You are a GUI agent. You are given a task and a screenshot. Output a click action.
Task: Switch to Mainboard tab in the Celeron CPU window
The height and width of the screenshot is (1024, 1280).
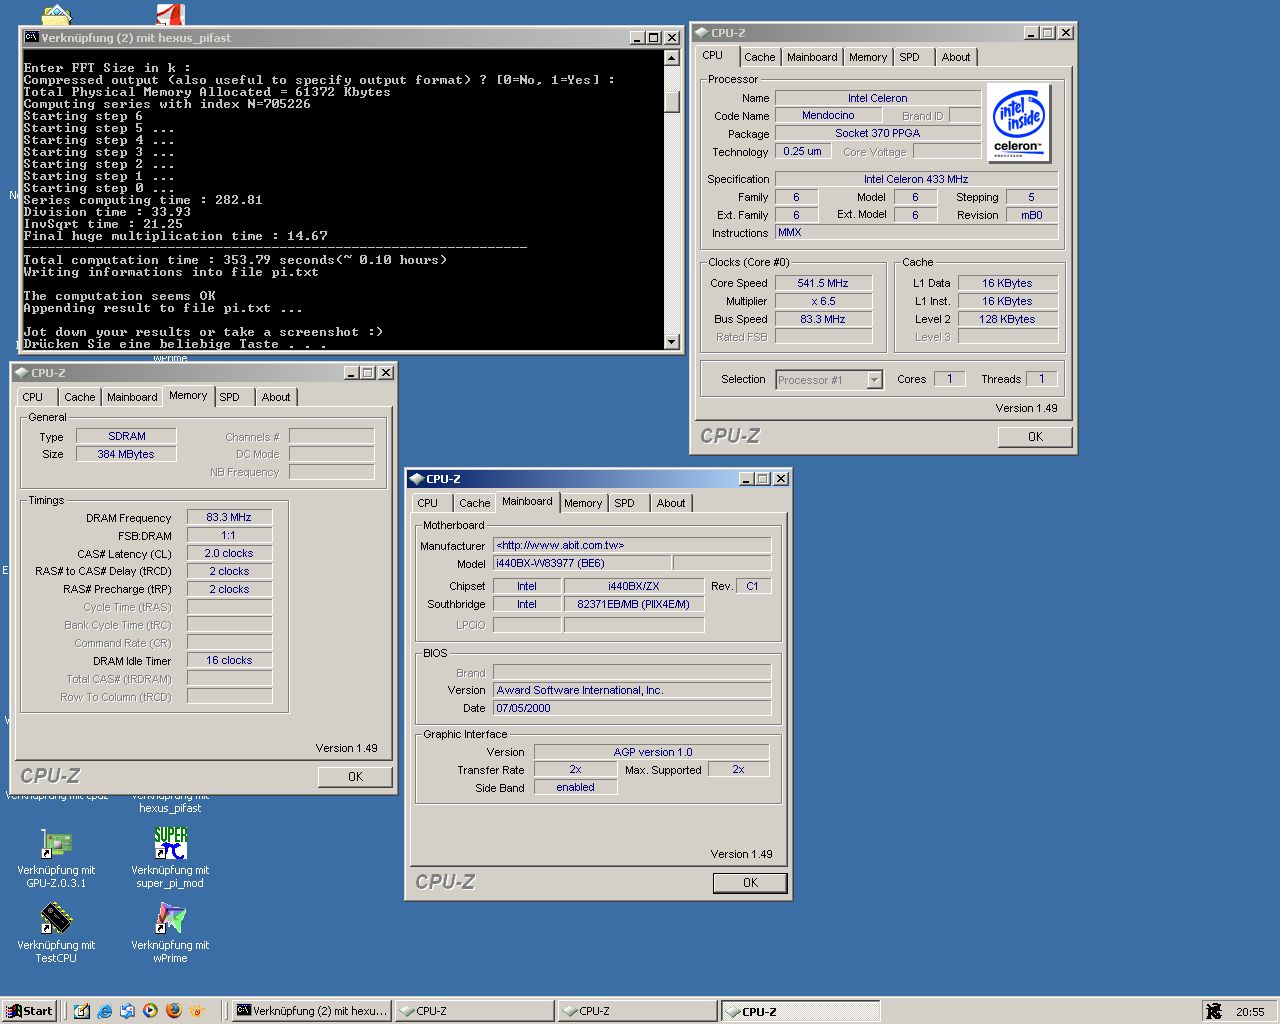click(x=812, y=57)
